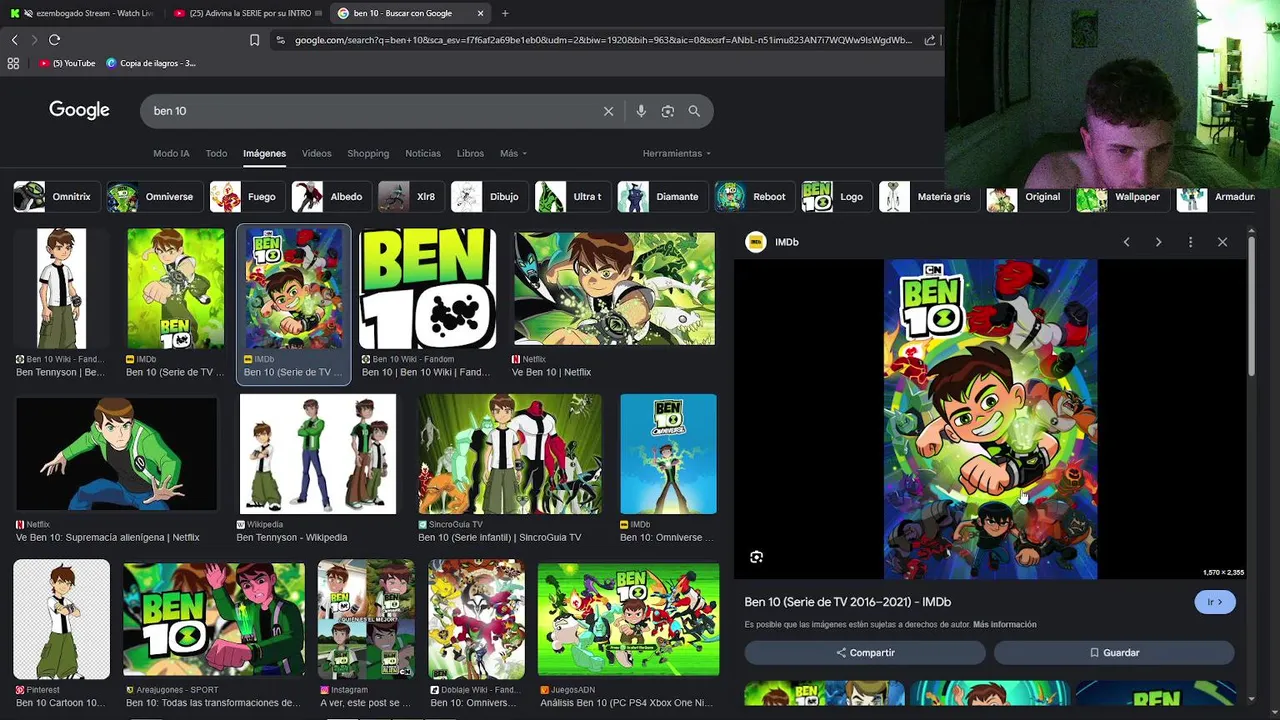The height and width of the screenshot is (720, 1280).
Task: Switch to the Shopping results tab
Action: (x=368, y=153)
